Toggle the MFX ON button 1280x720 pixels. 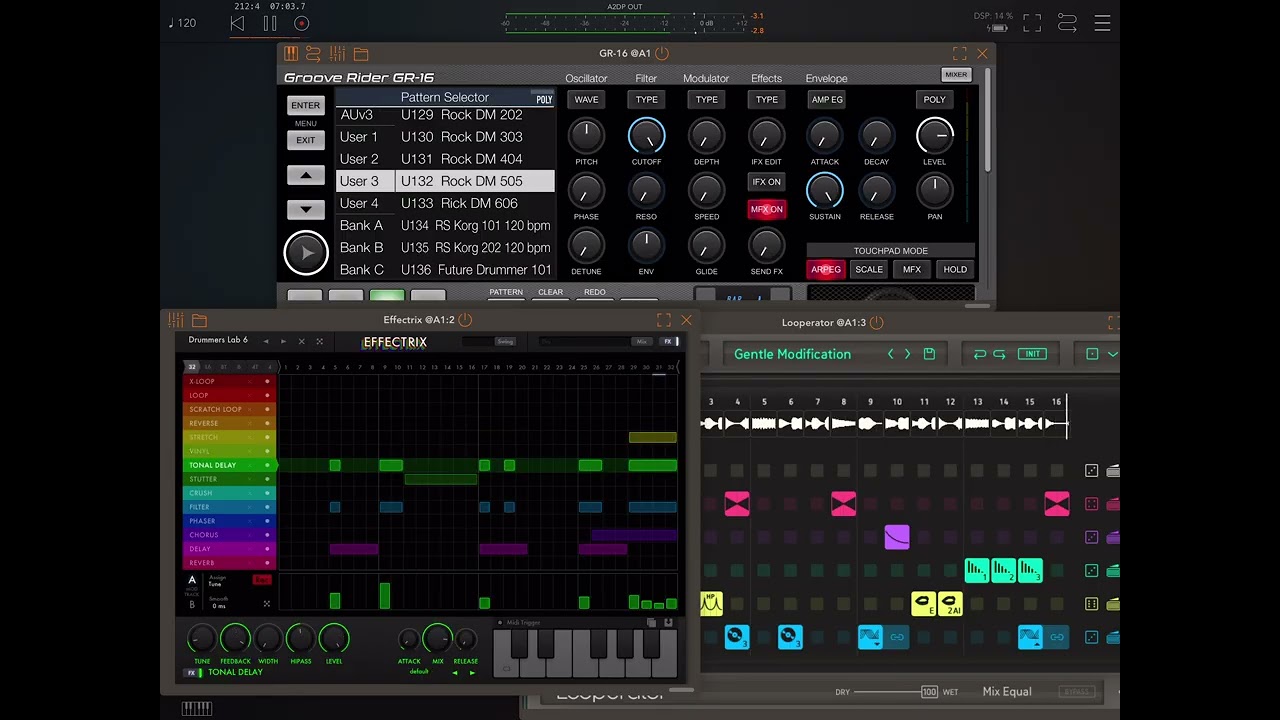coord(767,209)
